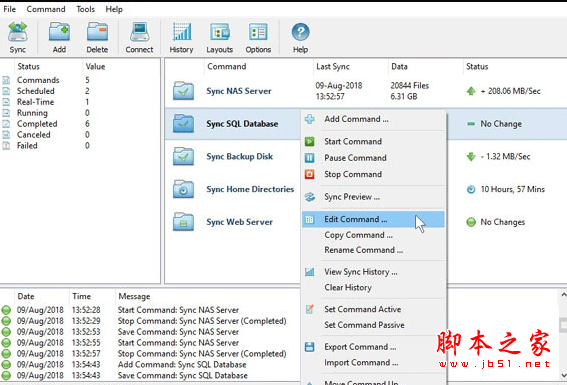Select the Sync SQL Database command name

(x=242, y=124)
